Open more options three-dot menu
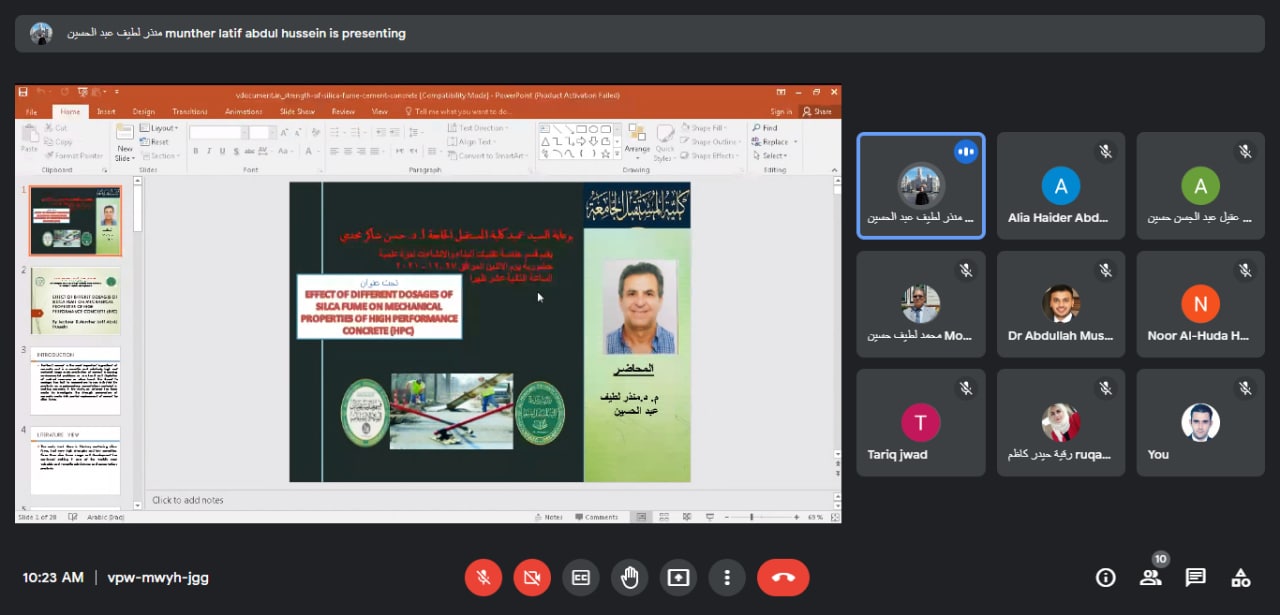 [x=727, y=577]
